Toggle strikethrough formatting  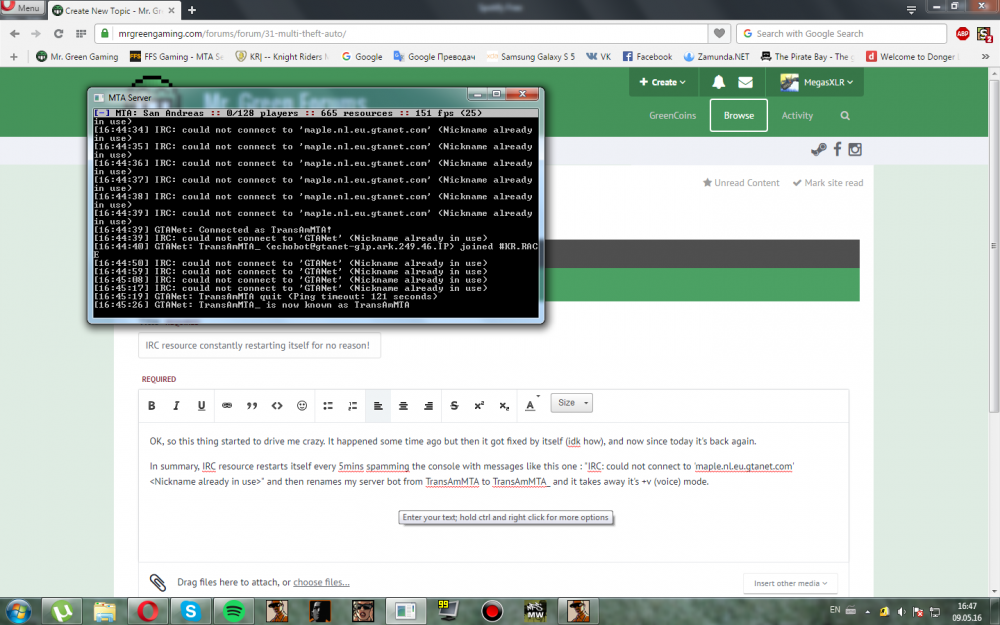[454, 405]
